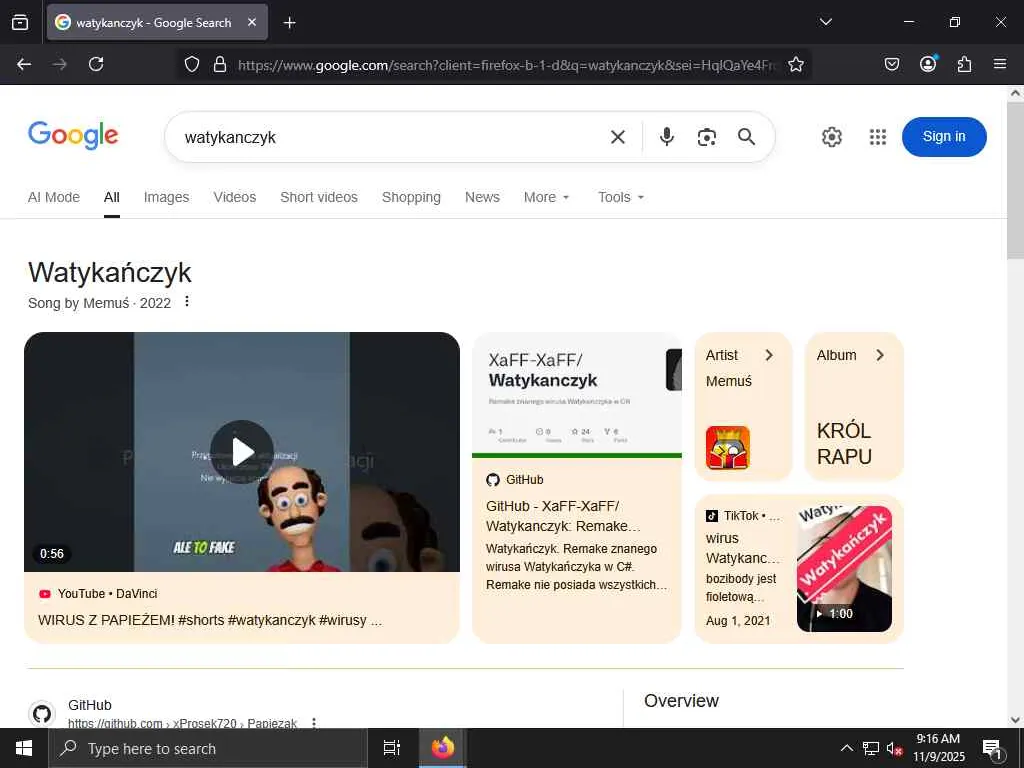Open the XaFF-XaFF/Watykanczyk GitHub preview image

click(577, 395)
